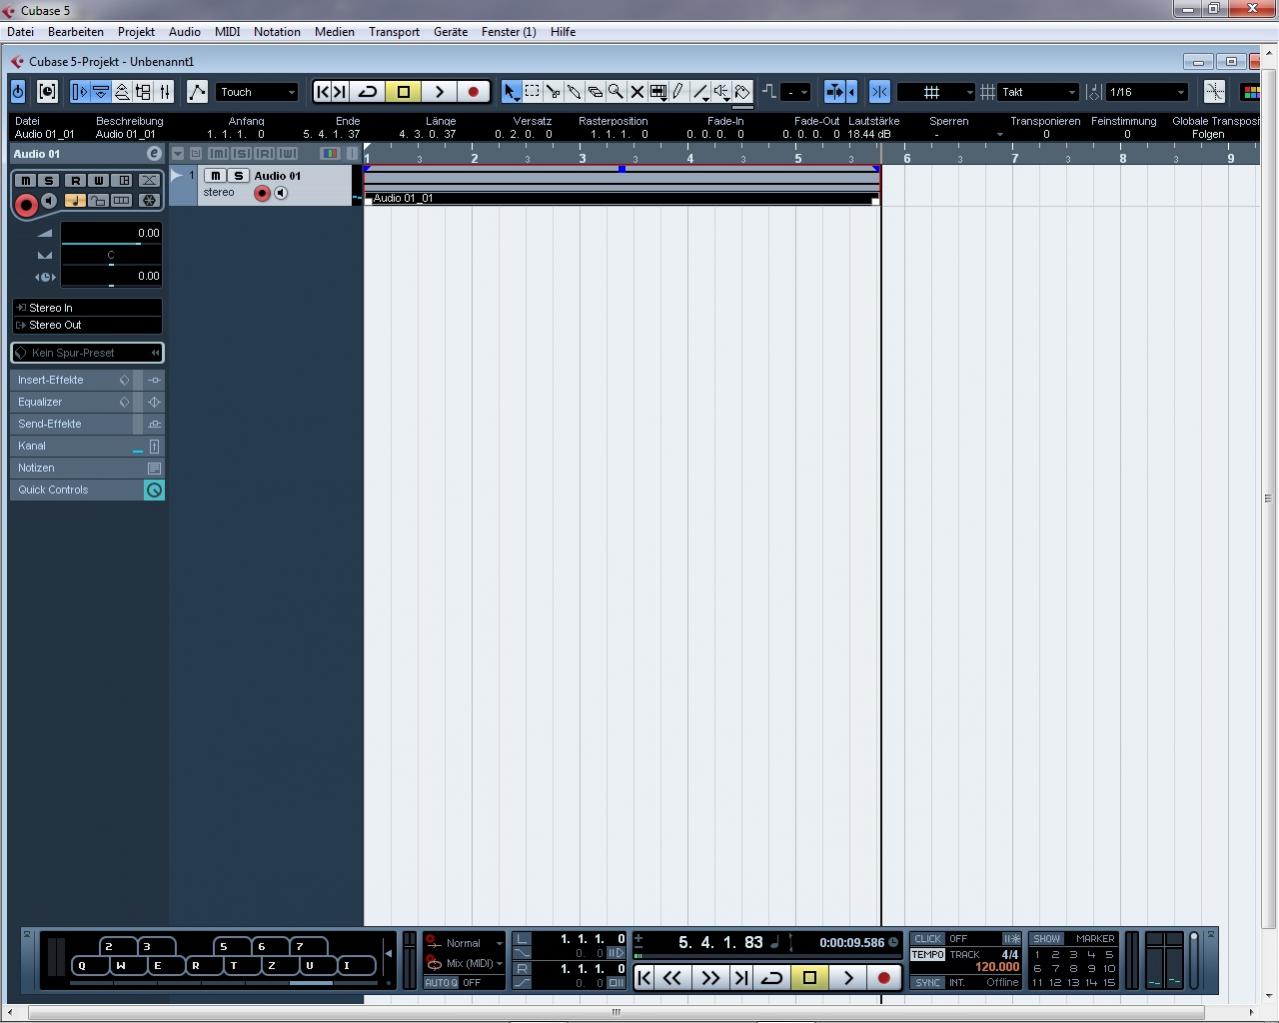This screenshot has width=1279, height=1023.
Task: Open the Takt grid type dropdown
Action: [1039, 92]
